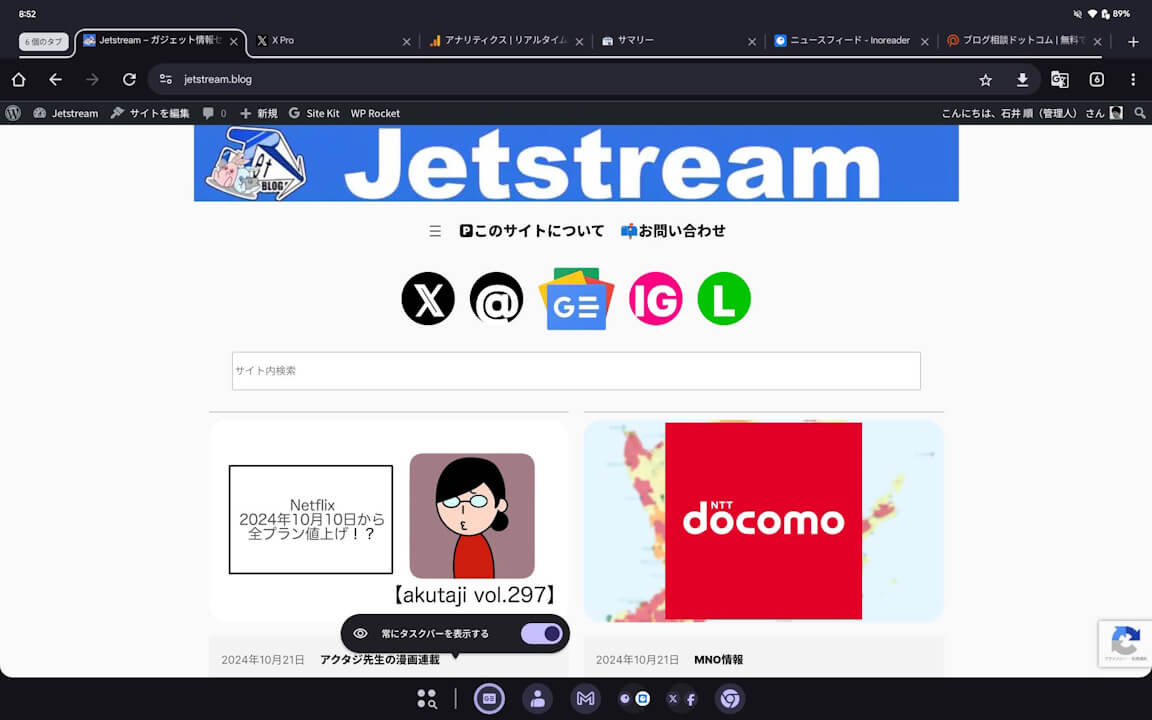The image size is (1152, 720).
Task: Click the reCAPTCHA badge
Action: tap(1125, 644)
